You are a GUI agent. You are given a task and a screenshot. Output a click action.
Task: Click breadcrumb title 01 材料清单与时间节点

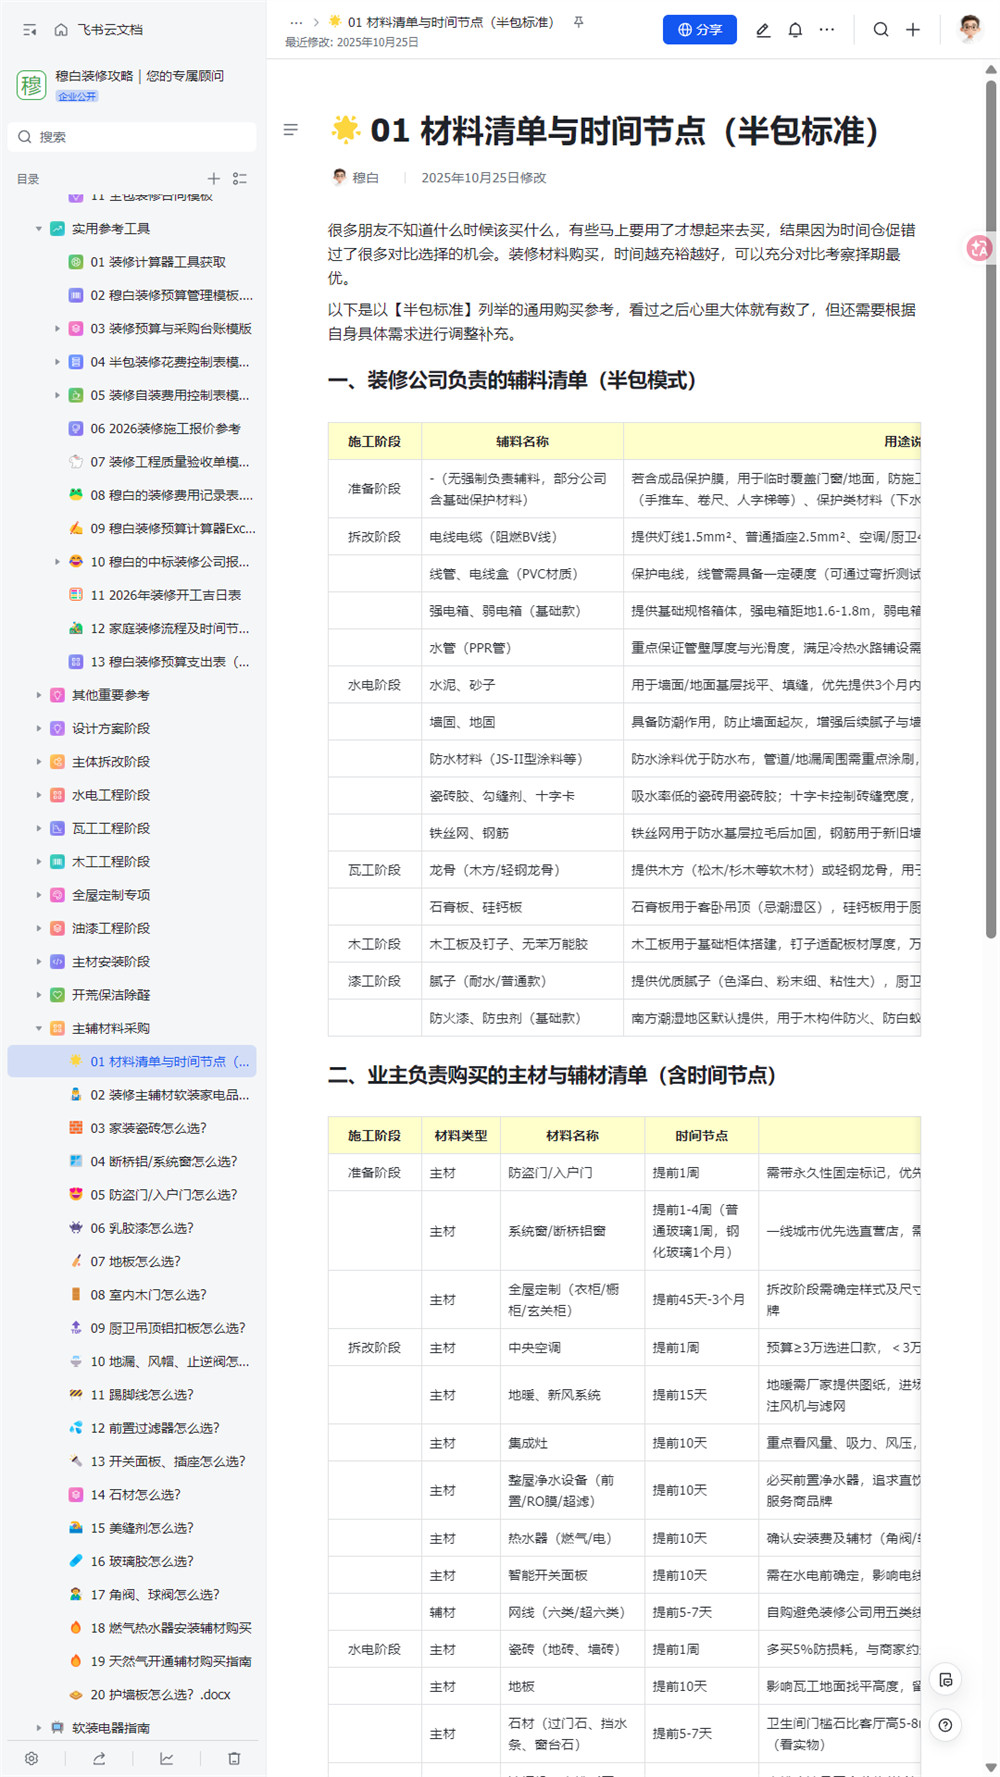coord(450,22)
